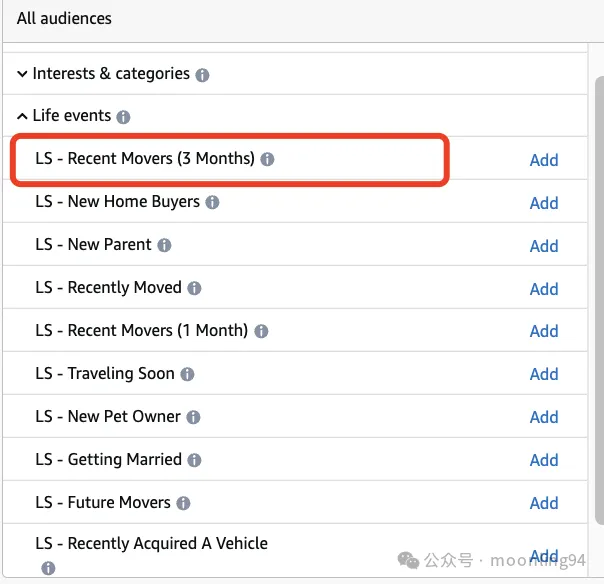The image size is (604, 584).
Task: Click the Life events label text
Action: [x=72, y=116]
